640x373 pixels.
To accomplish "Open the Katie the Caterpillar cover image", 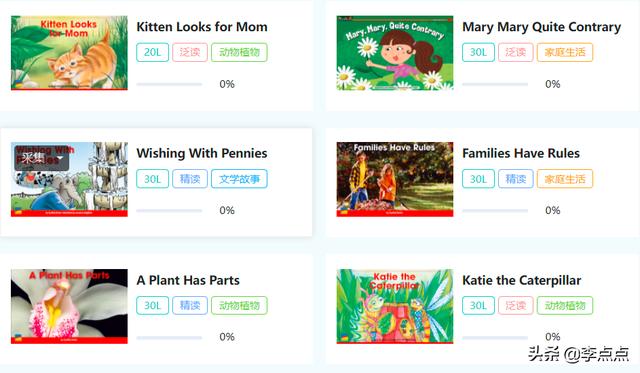I will coord(395,306).
